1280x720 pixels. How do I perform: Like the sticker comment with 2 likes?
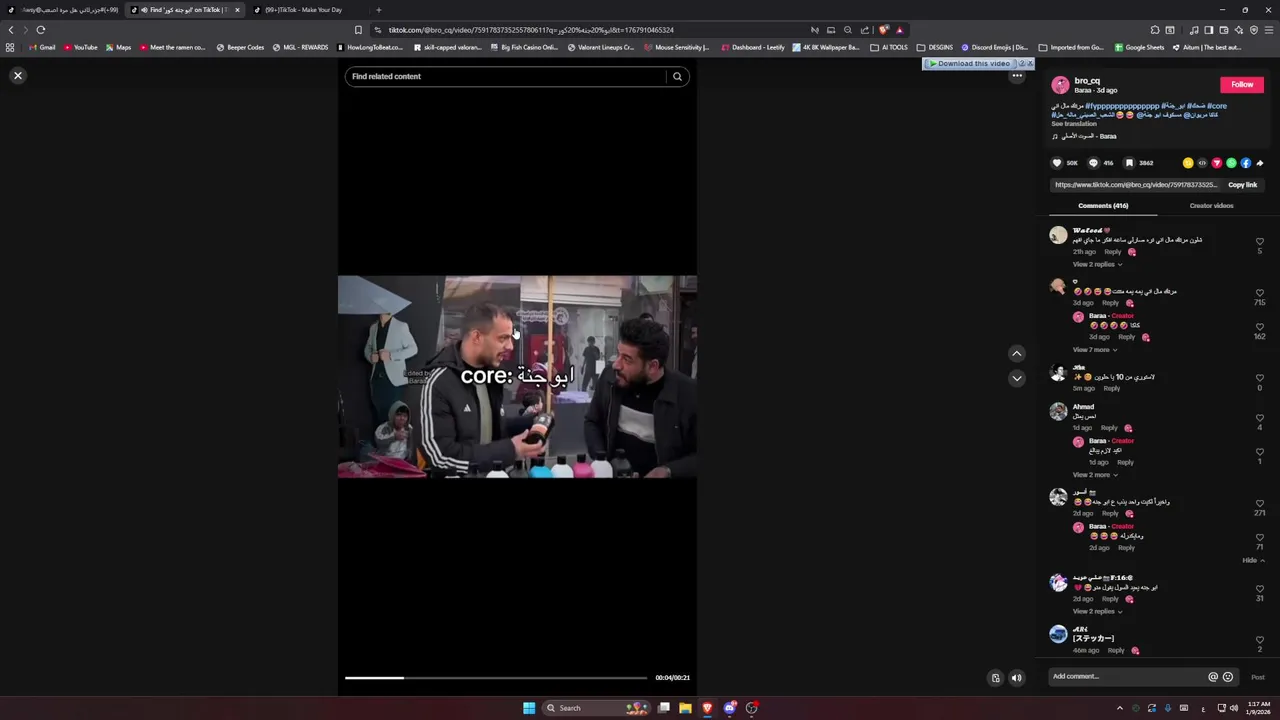point(1260,640)
